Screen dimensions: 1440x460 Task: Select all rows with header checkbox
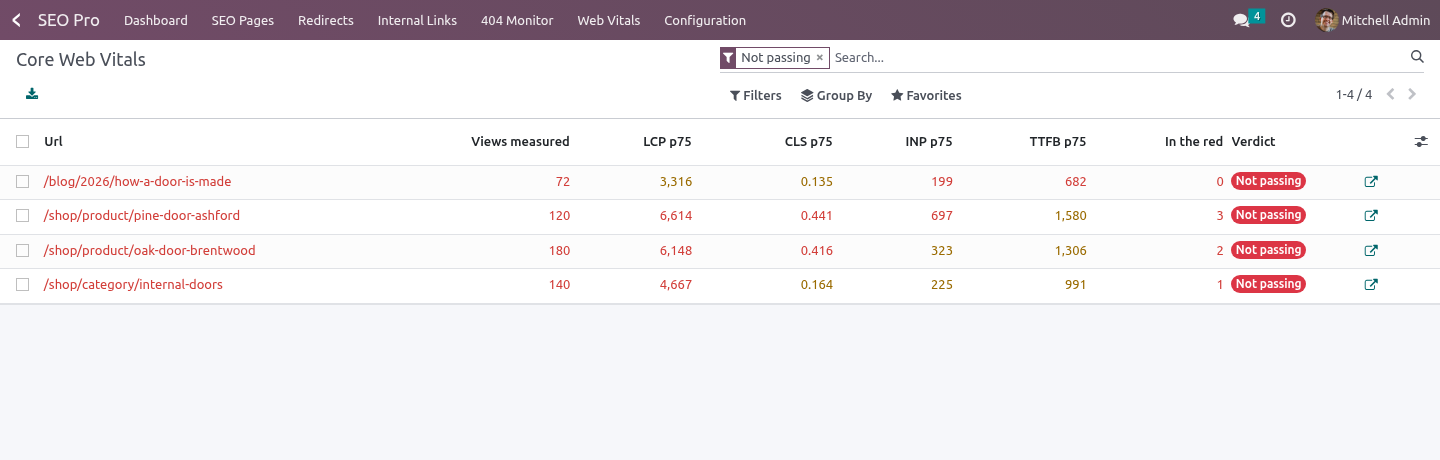(x=22, y=142)
